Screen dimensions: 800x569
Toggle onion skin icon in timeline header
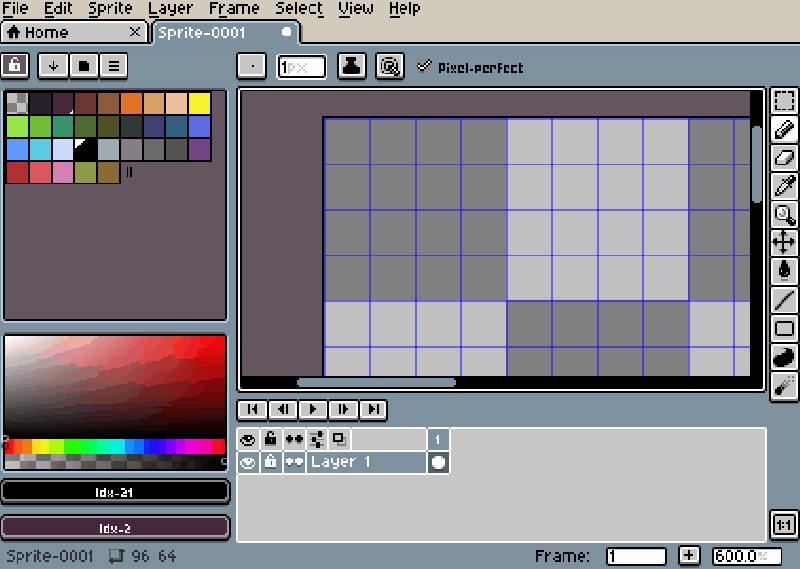coord(339,439)
